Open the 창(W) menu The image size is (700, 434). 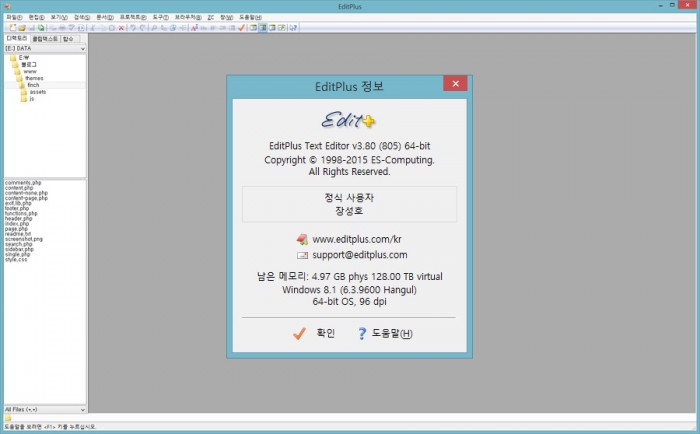point(226,17)
